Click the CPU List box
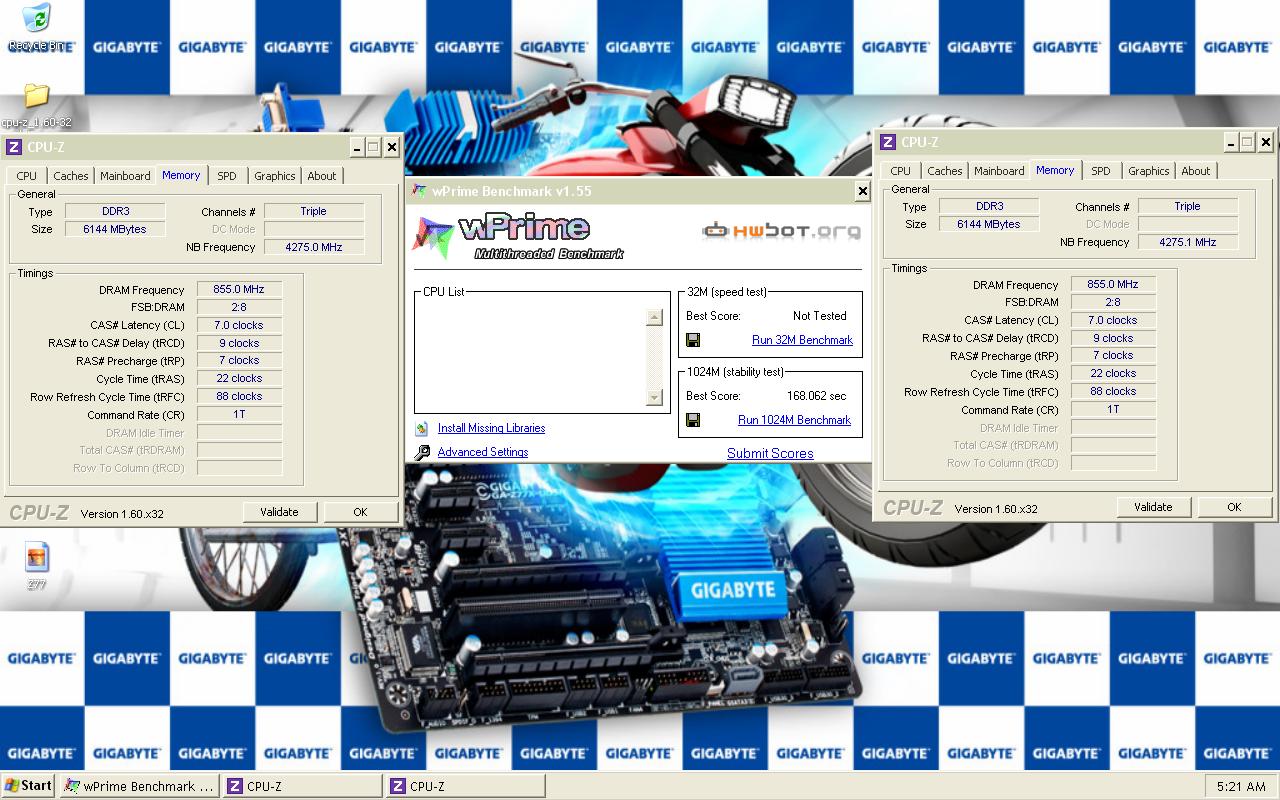Image resolution: width=1280 pixels, height=800 pixels. click(x=542, y=353)
